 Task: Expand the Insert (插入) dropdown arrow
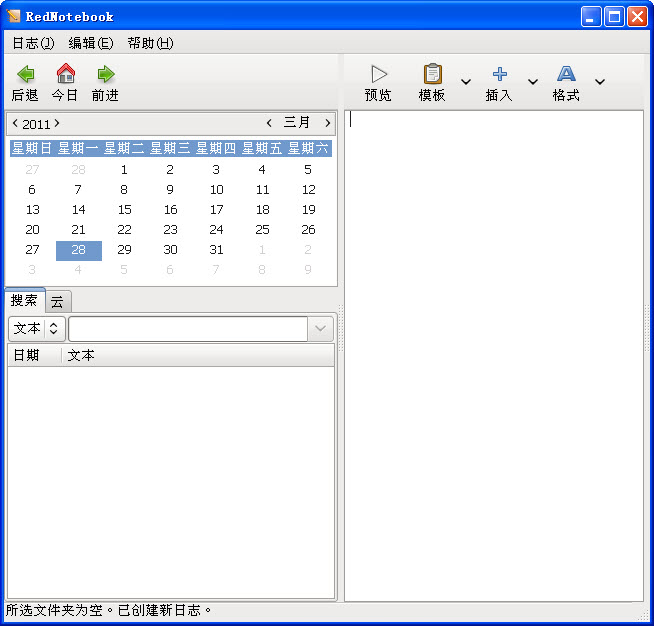533,82
